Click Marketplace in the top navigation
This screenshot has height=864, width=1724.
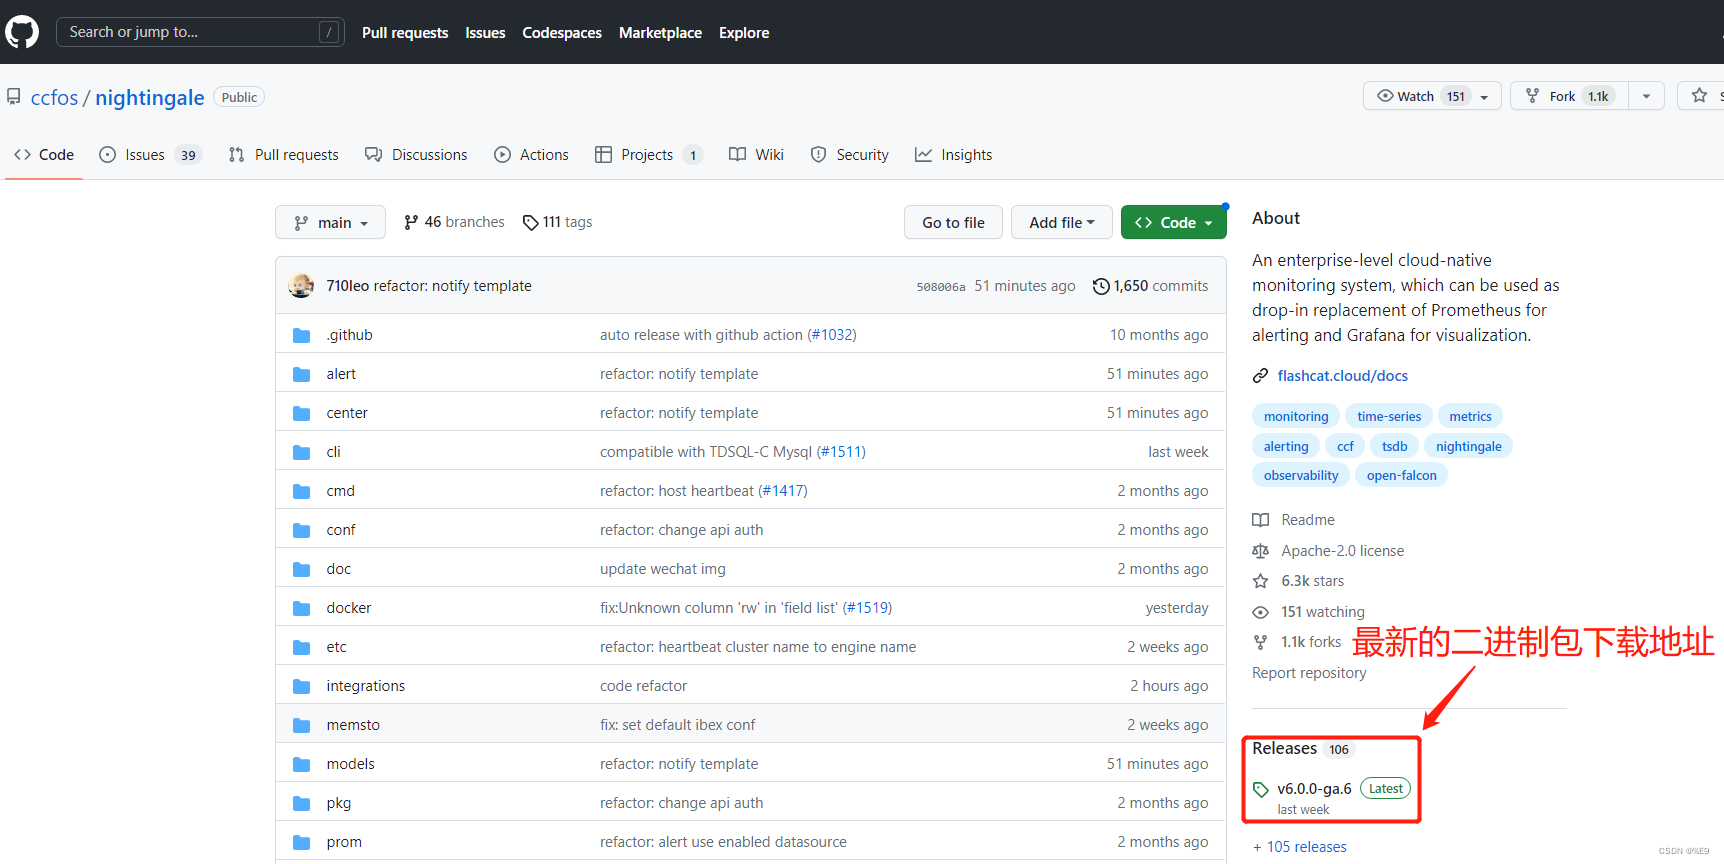click(660, 33)
